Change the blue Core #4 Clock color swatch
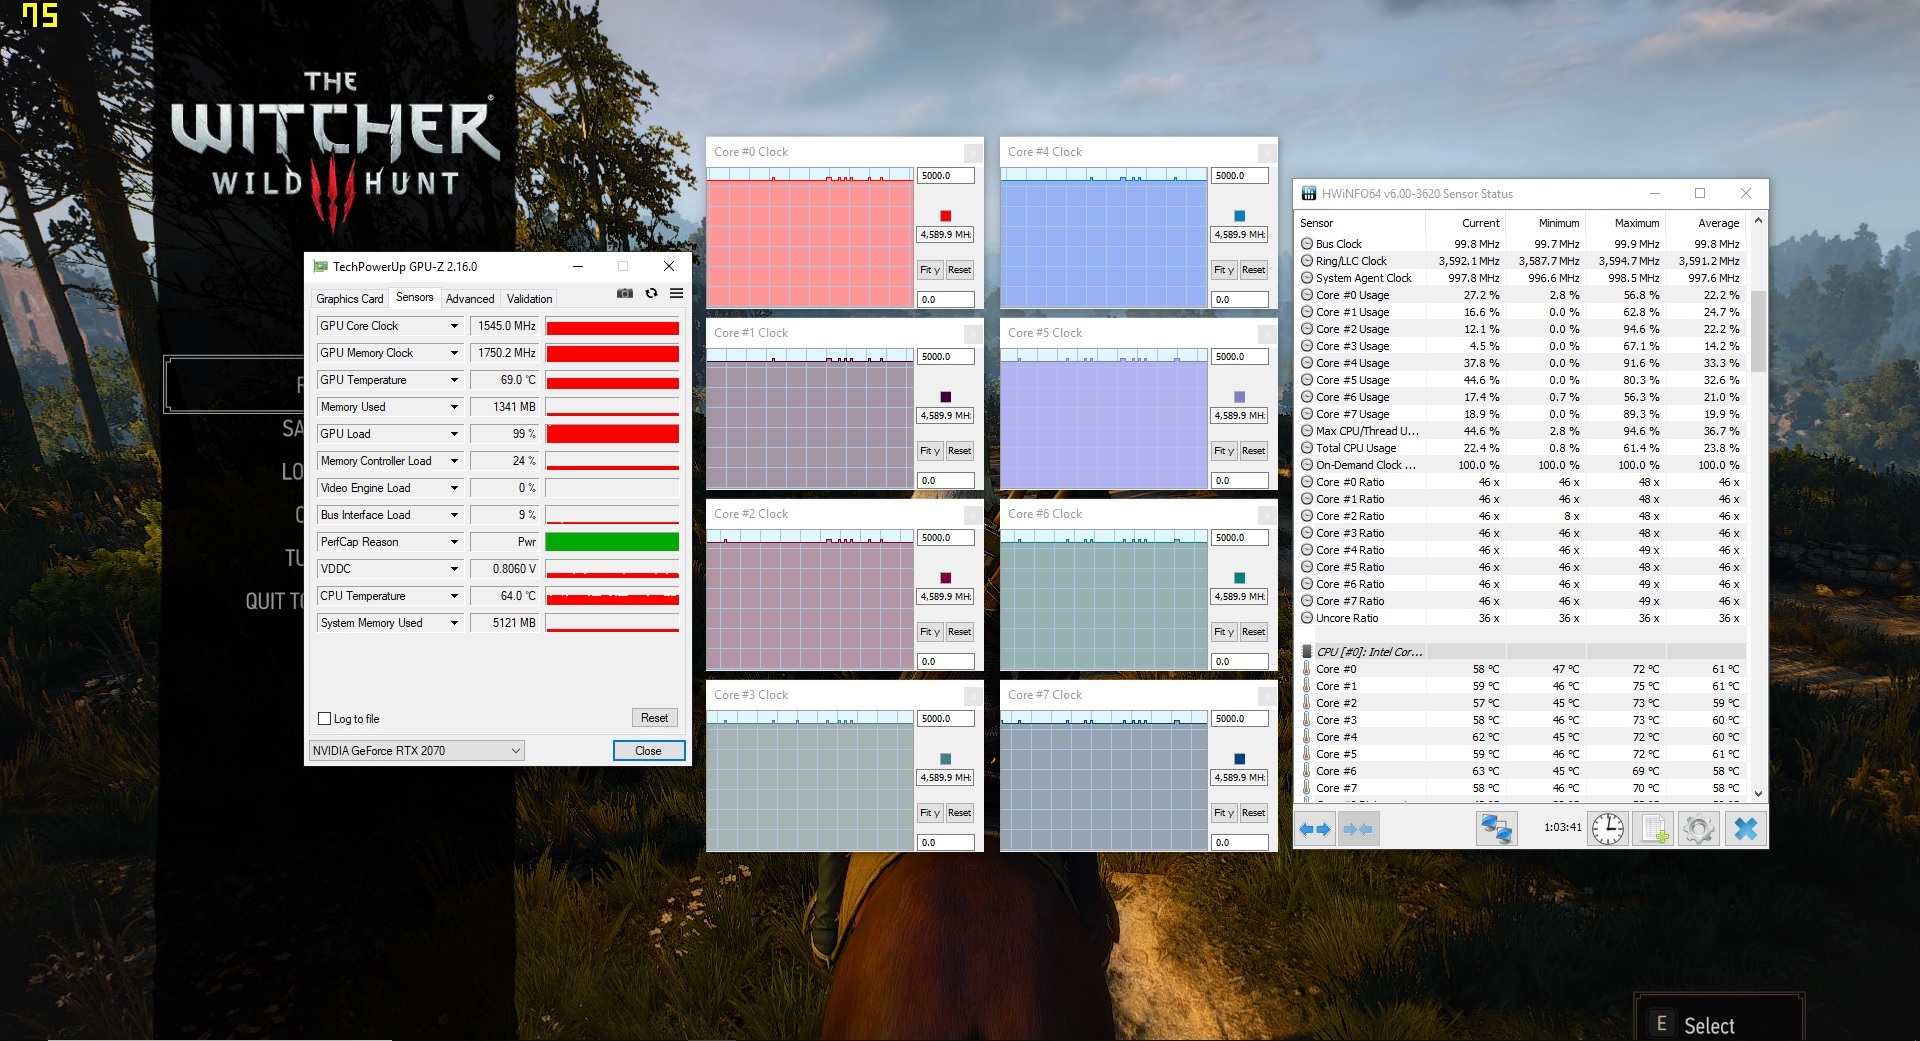Viewport: 1920px width, 1041px height. click(1239, 216)
